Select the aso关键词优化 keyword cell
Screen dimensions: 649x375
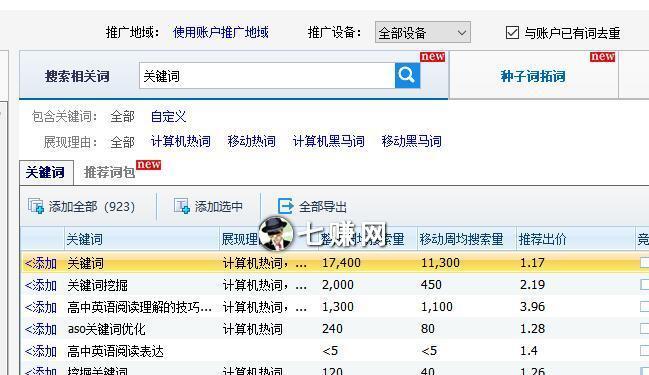click(106, 329)
